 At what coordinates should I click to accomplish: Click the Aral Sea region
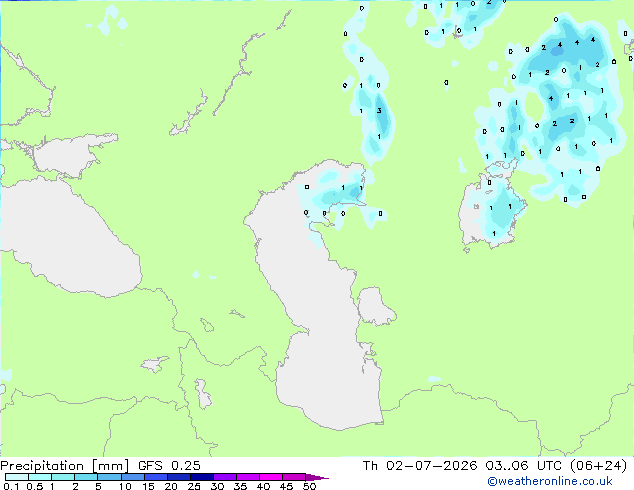pos(491,210)
